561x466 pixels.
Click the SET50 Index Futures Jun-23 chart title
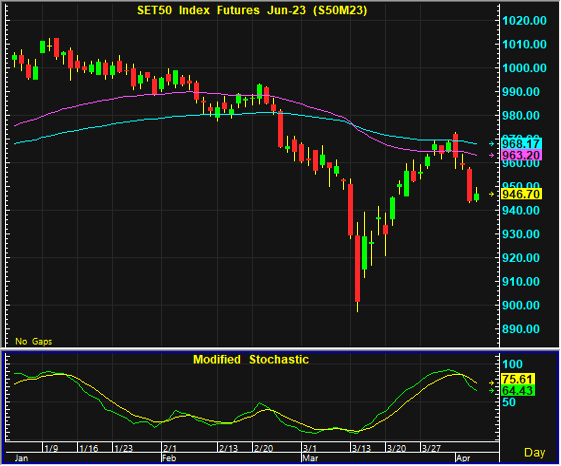(x=252, y=10)
